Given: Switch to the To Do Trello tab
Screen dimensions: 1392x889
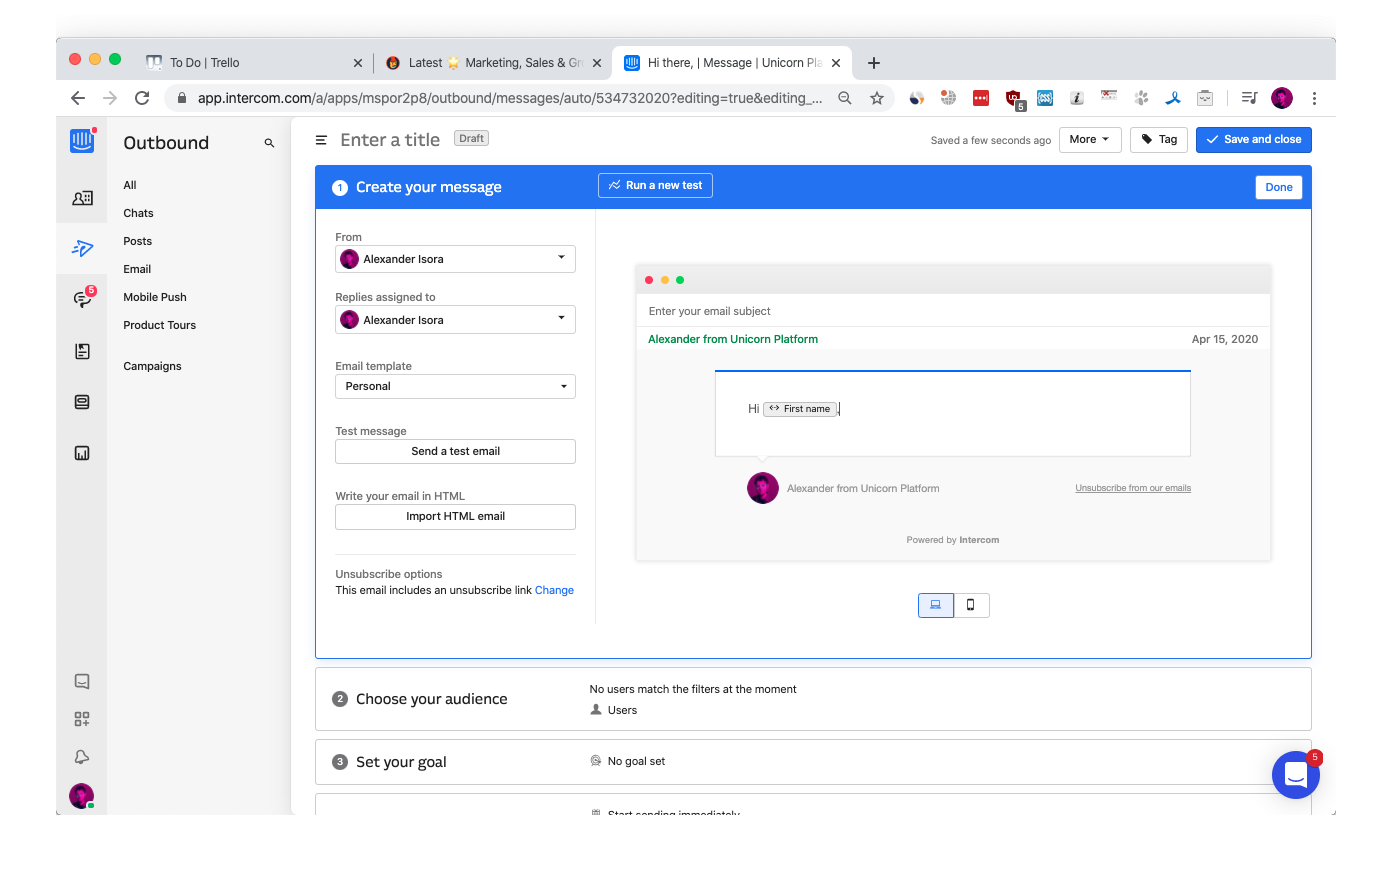Looking at the screenshot, I should click(x=252, y=63).
